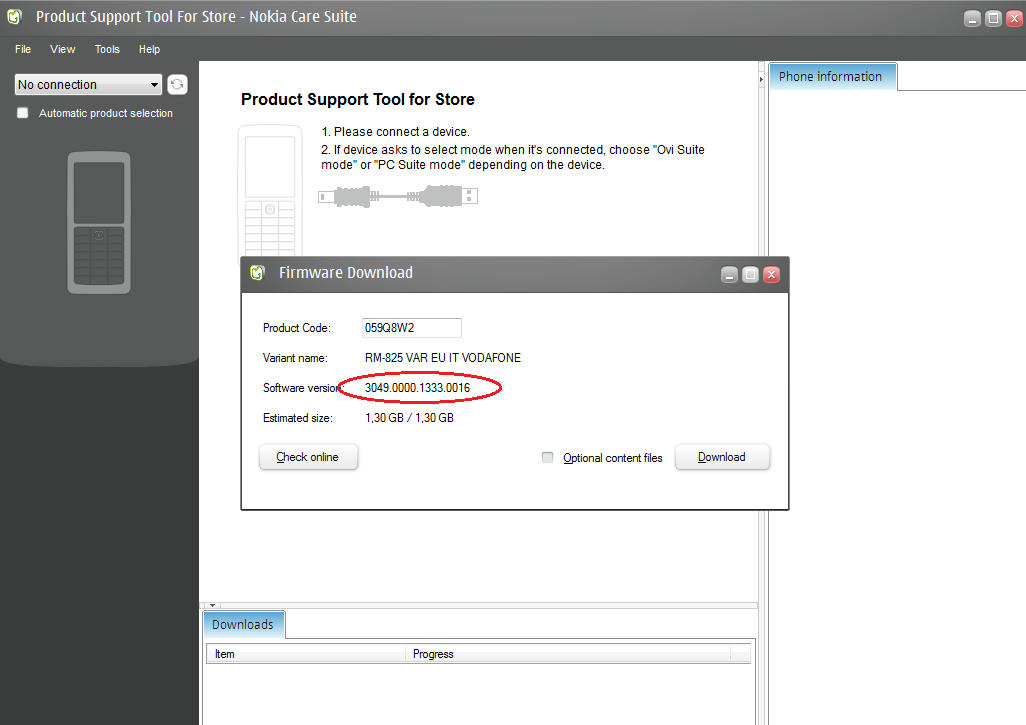Image resolution: width=1026 pixels, height=725 pixels.
Task: Minimize the Nokia Care Suite main window
Action: (x=973, y=18)
